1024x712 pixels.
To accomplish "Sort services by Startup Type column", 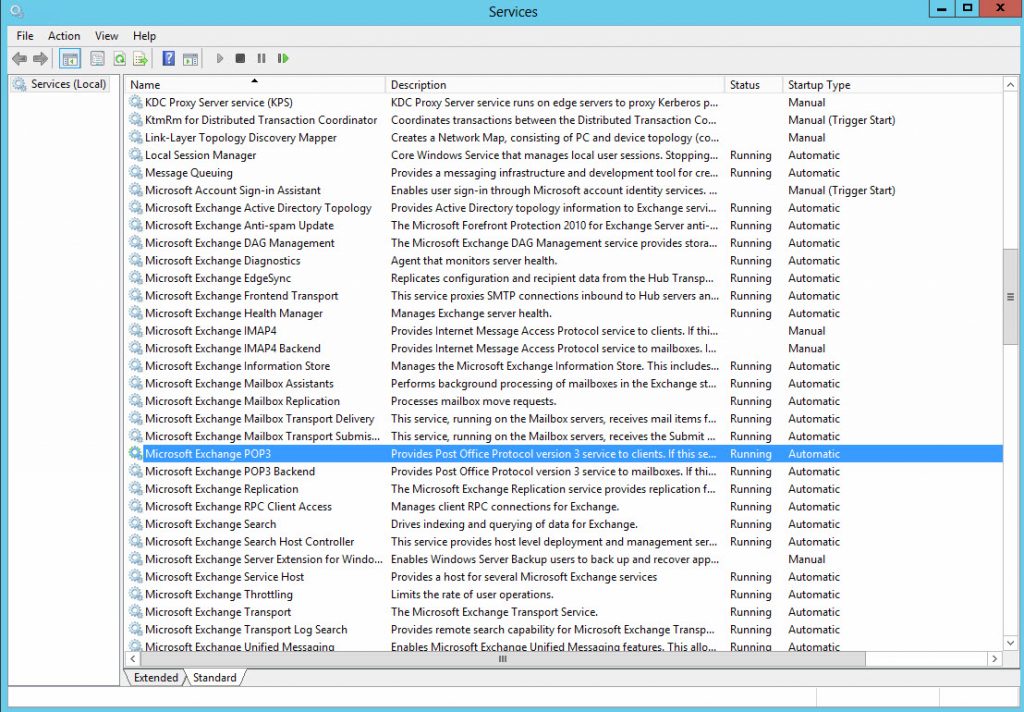I will click(890, 85).
